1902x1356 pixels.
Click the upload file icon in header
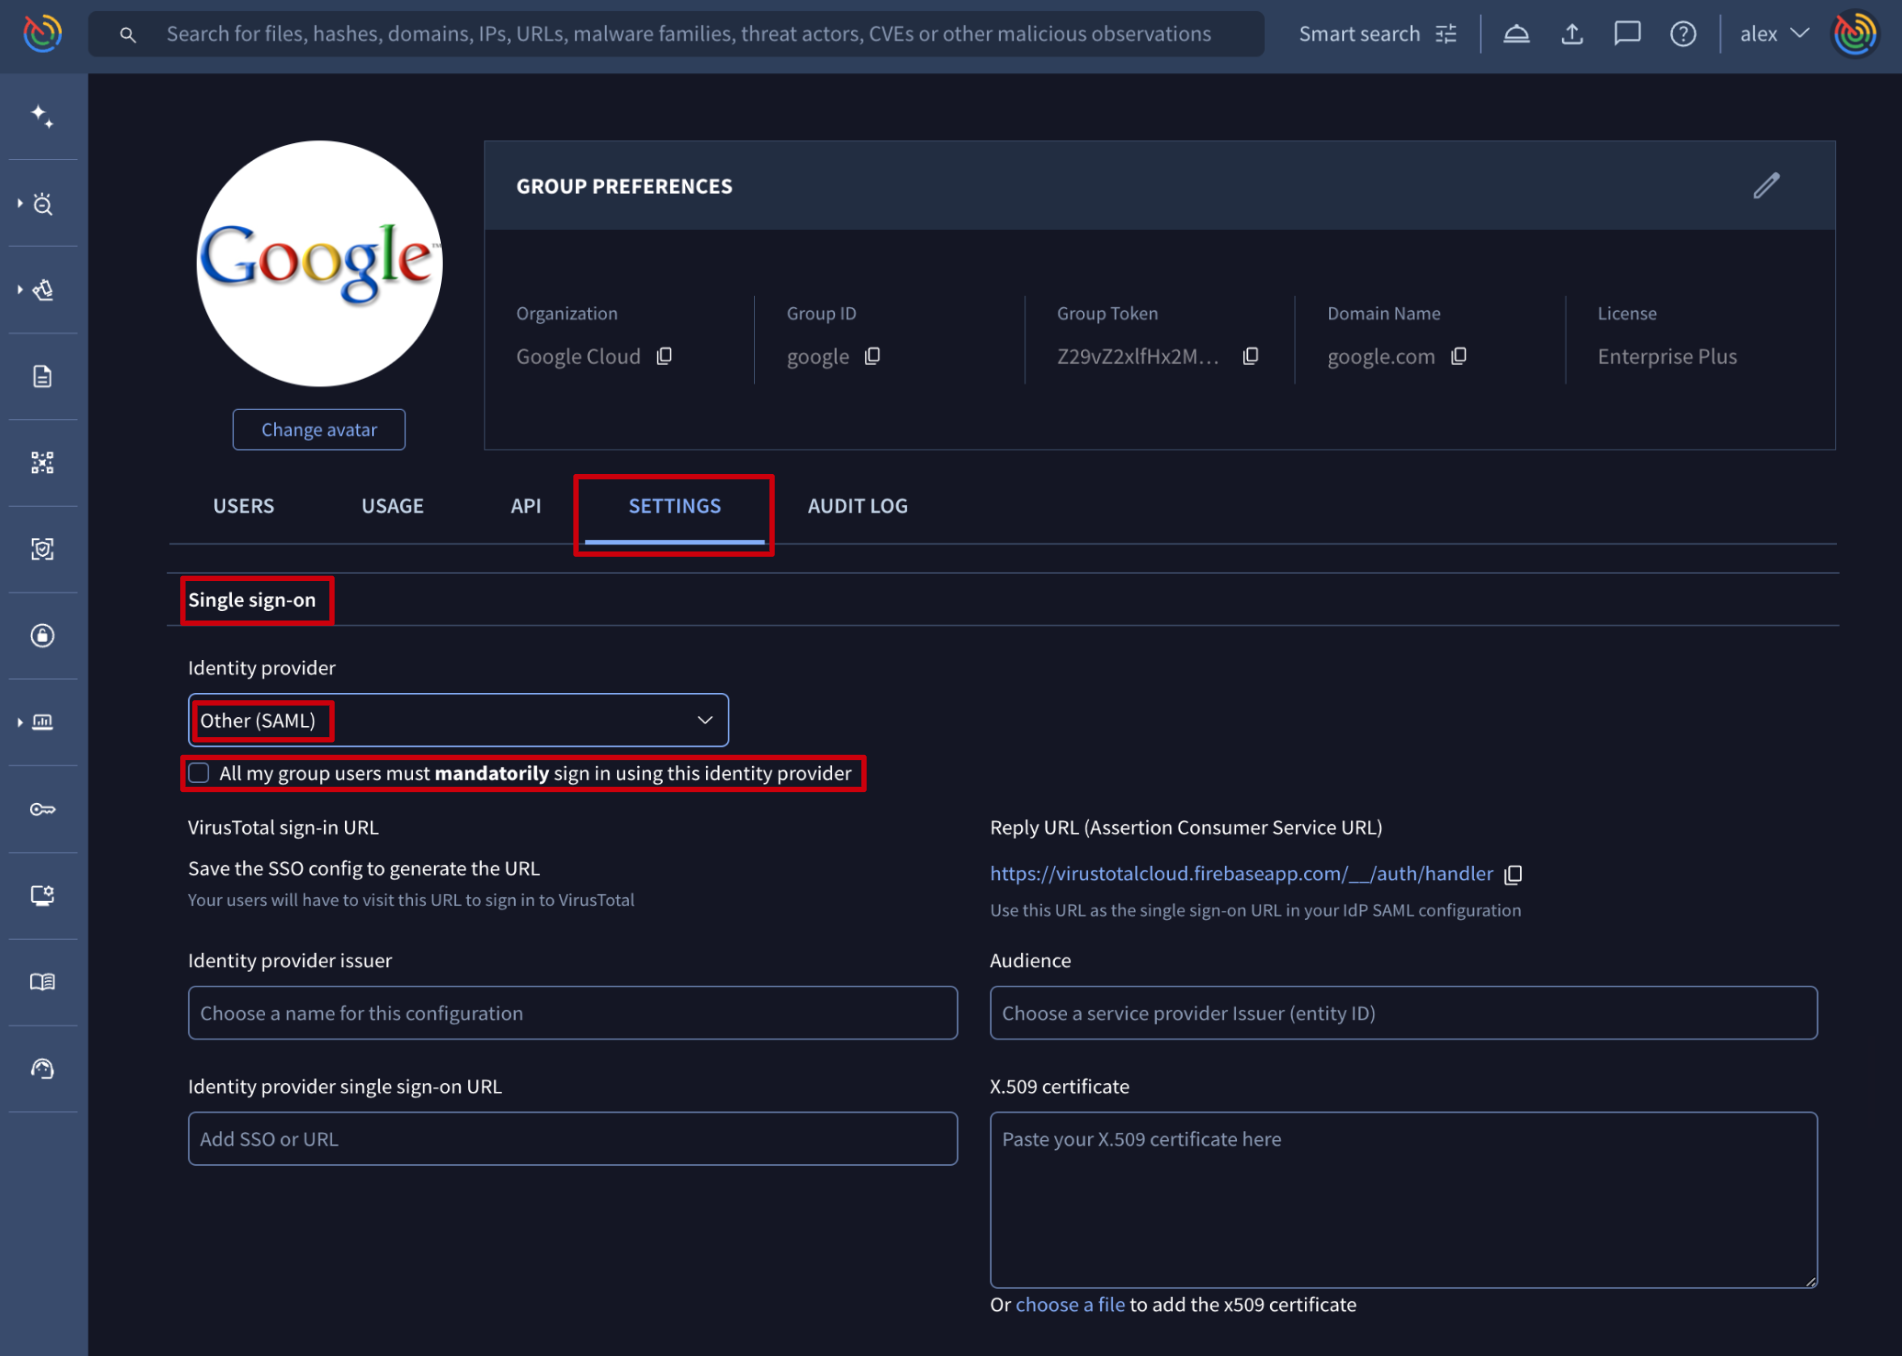(1572, 34)
